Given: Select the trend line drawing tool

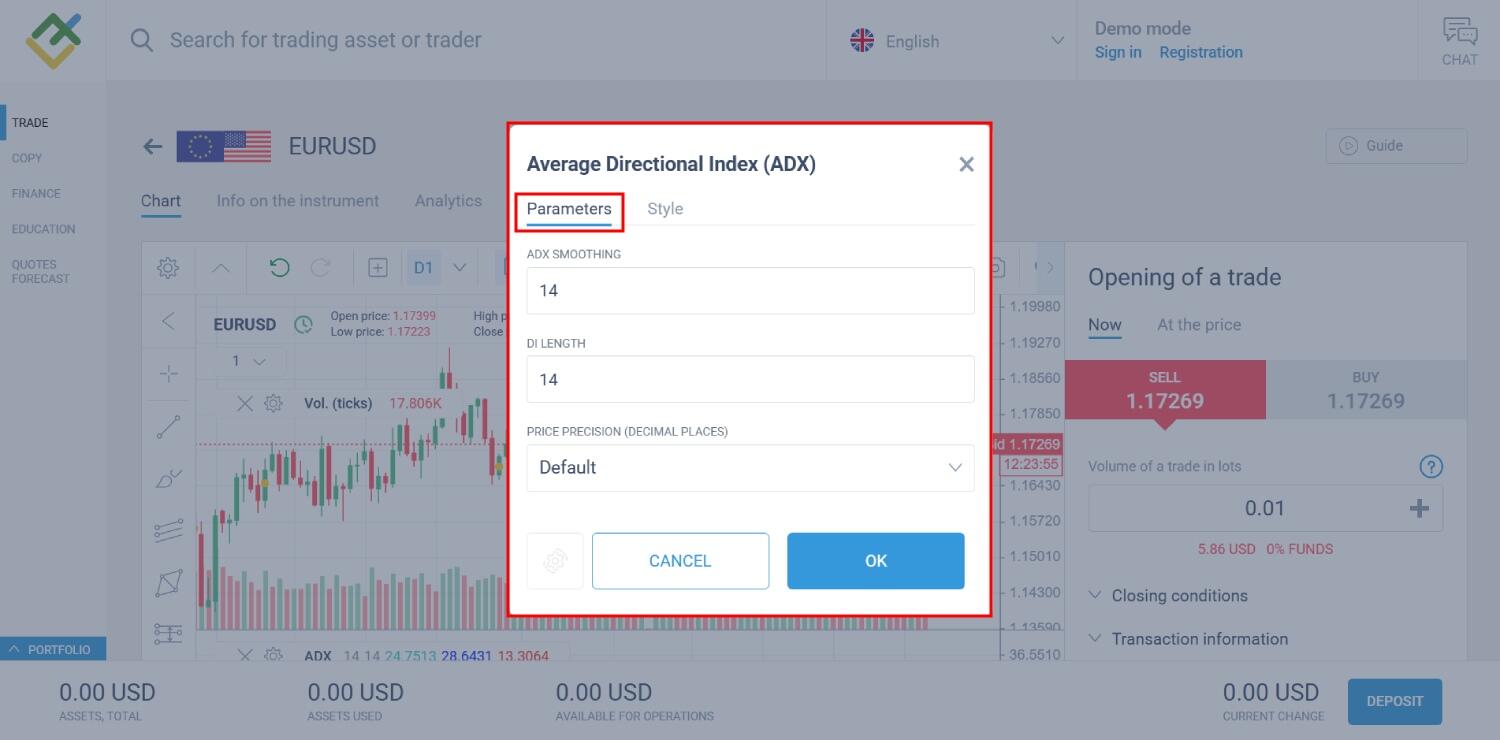Looking at the screenshot, I should 168,426.
